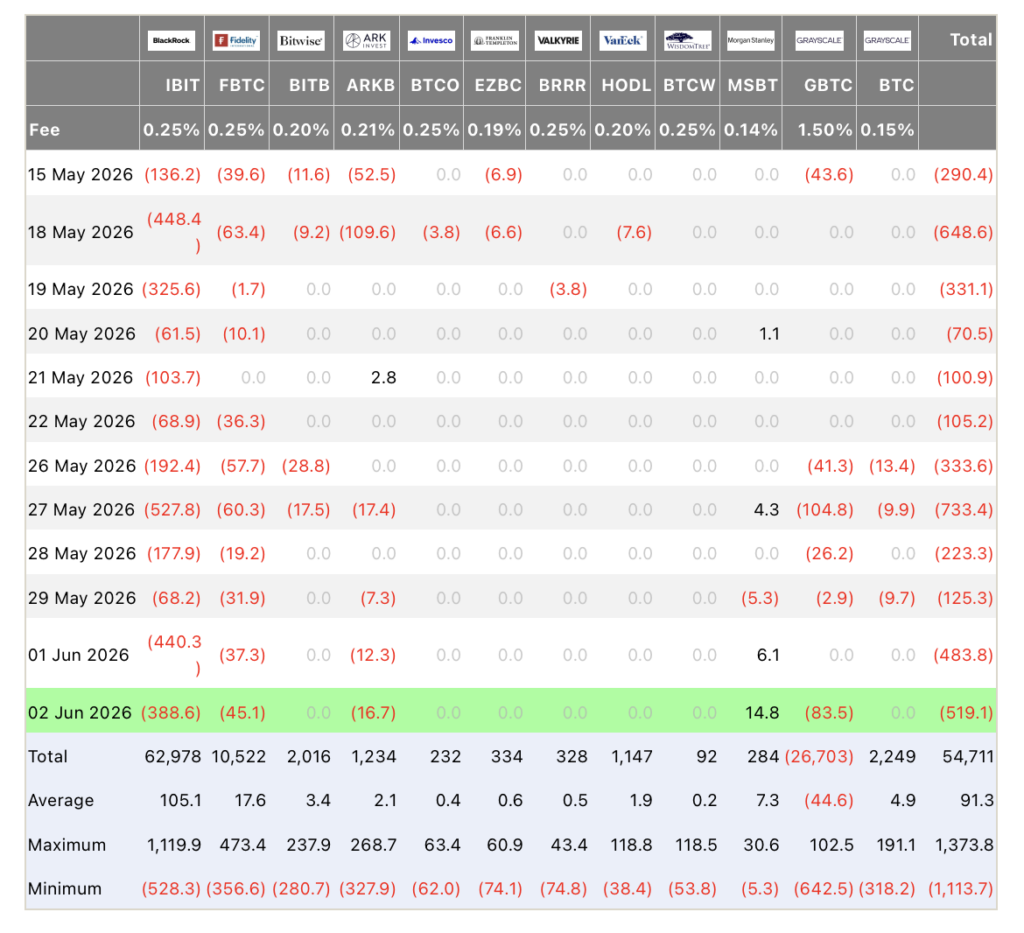1024x933 pixels.
Task: Select the GBTC ticker header
Action: [828, 85]
